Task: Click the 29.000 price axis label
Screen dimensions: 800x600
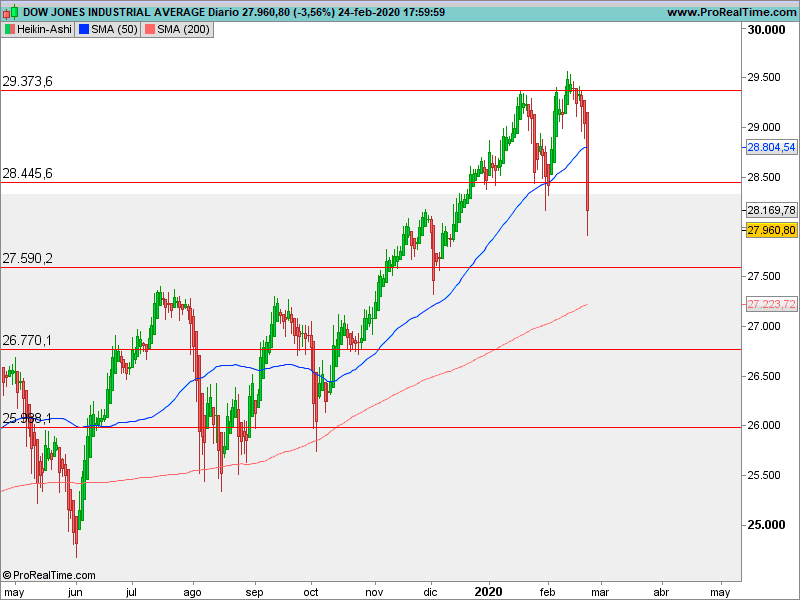Action: [x=764, y=127]
